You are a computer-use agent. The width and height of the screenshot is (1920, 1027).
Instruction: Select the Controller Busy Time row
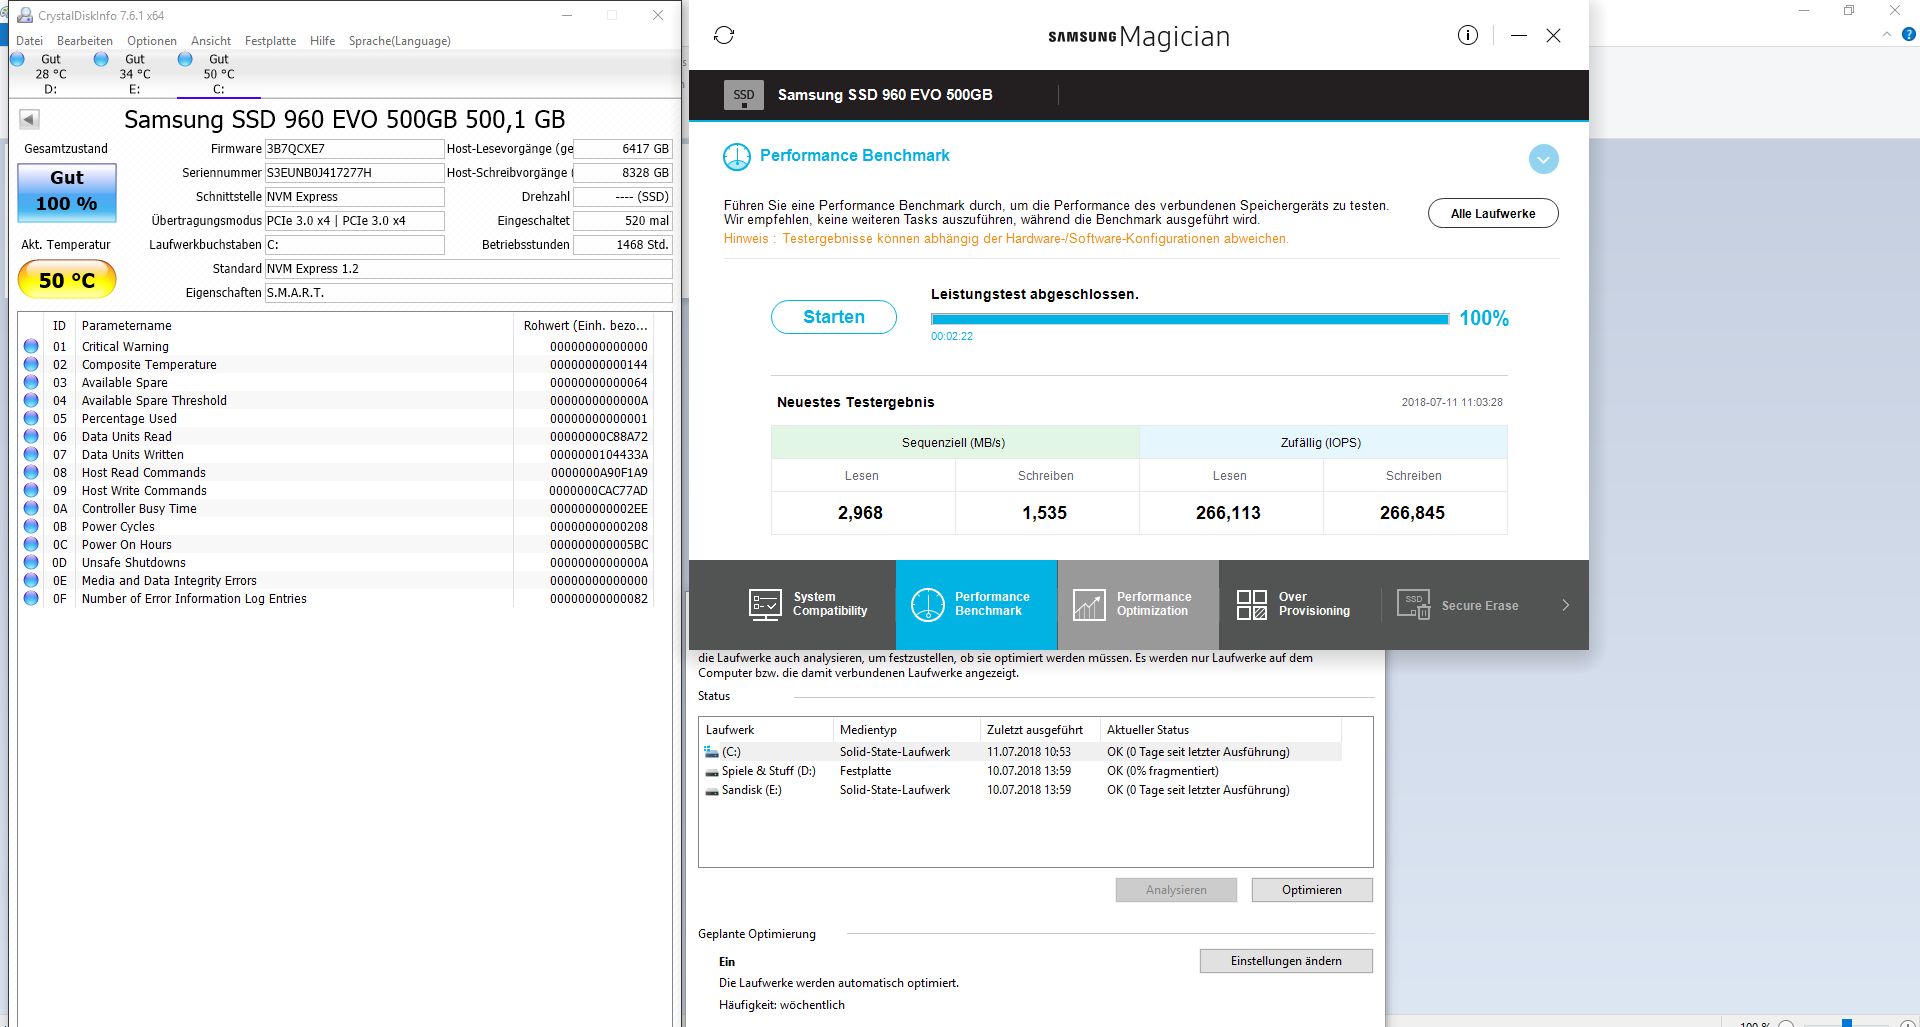[336, 509]
